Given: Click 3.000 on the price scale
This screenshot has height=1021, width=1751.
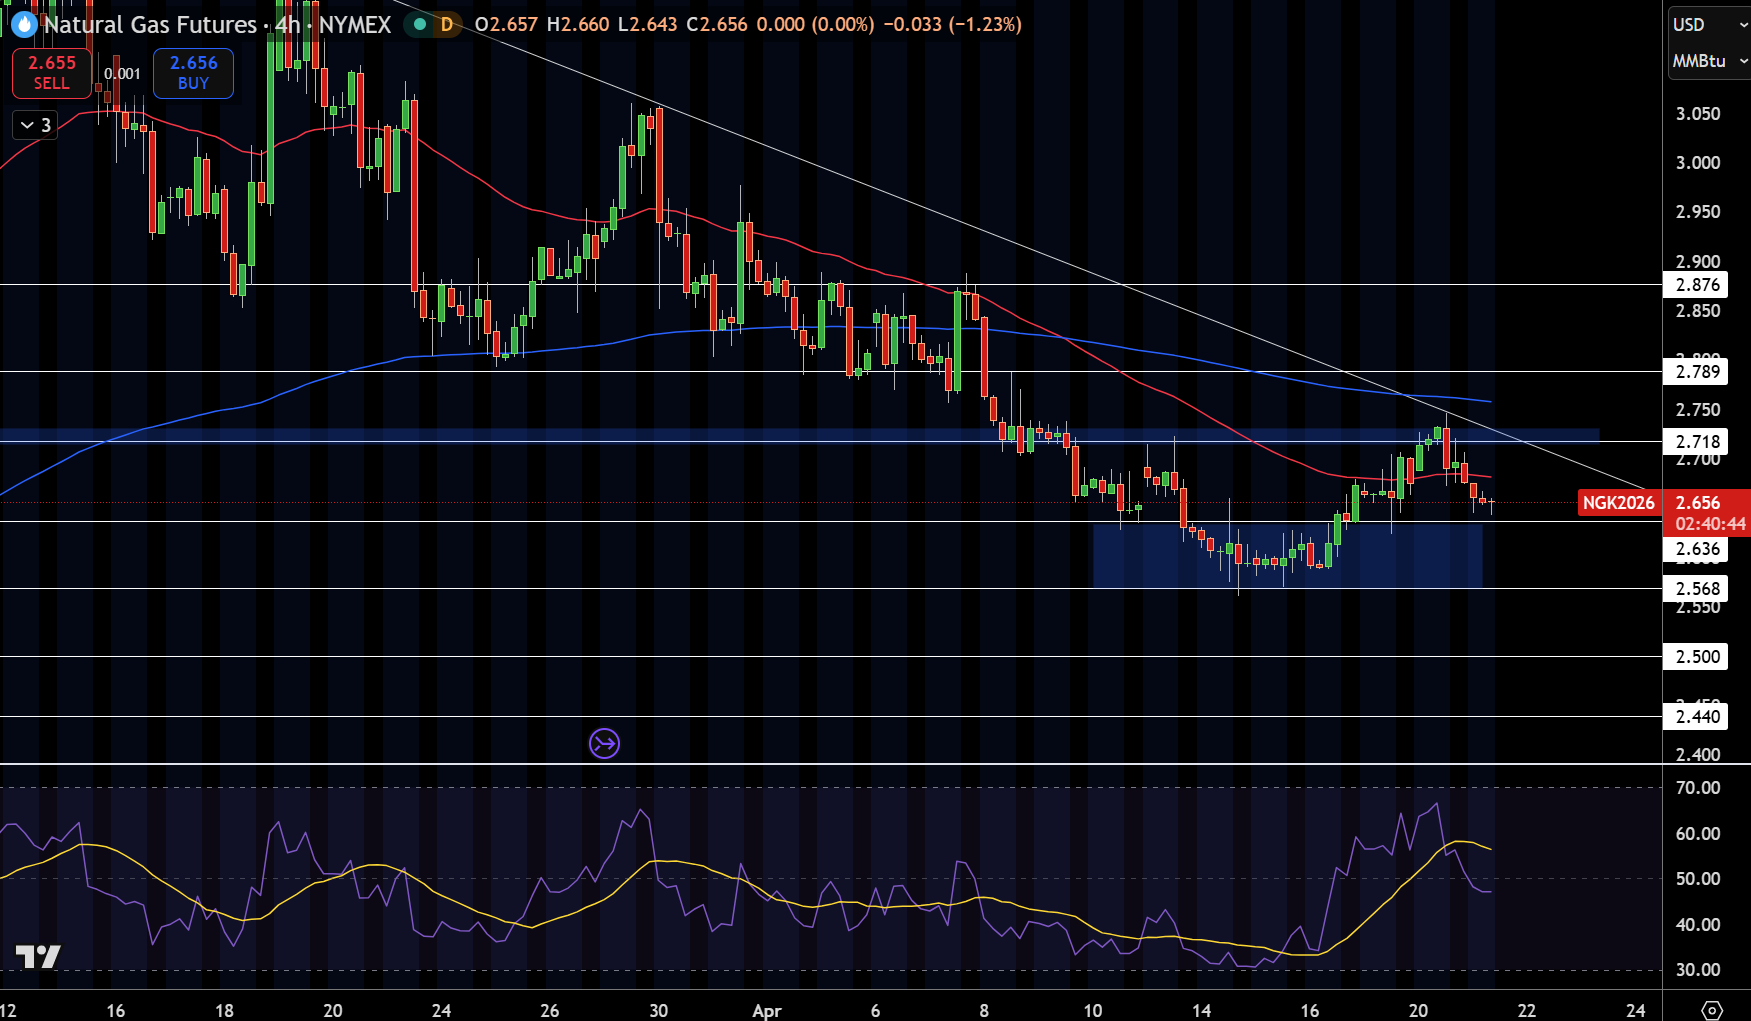Looking at the screenshot, I should tap(1698, 163).
